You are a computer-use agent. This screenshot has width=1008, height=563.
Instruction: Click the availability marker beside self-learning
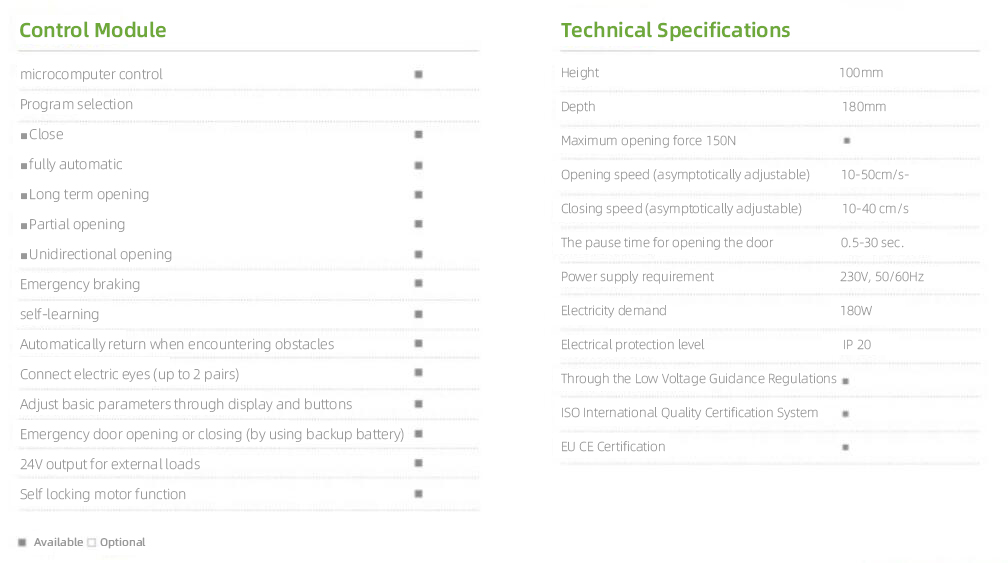pyautogui.click(x=418, y=314)
